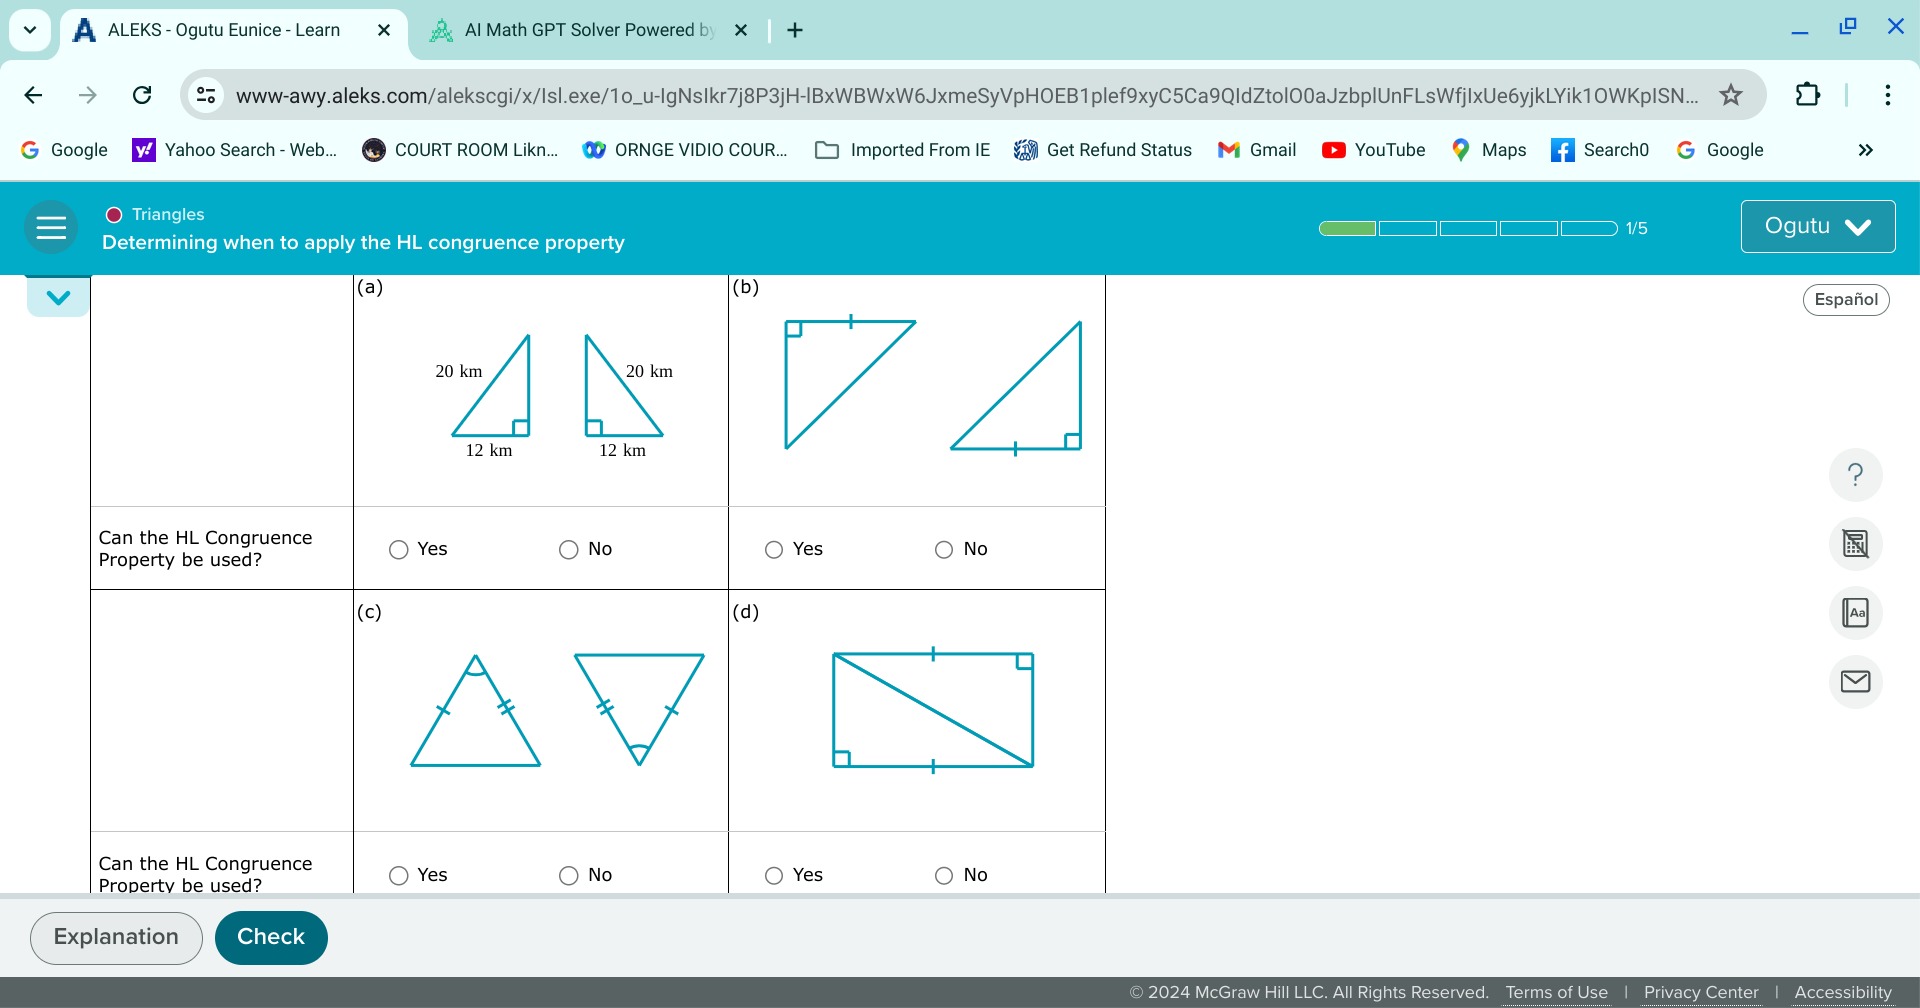Image resolution: width=1920 pixels, height=1008 pixels.
Task: Click the 1/5 progress bar
Action: point(1468,228)
